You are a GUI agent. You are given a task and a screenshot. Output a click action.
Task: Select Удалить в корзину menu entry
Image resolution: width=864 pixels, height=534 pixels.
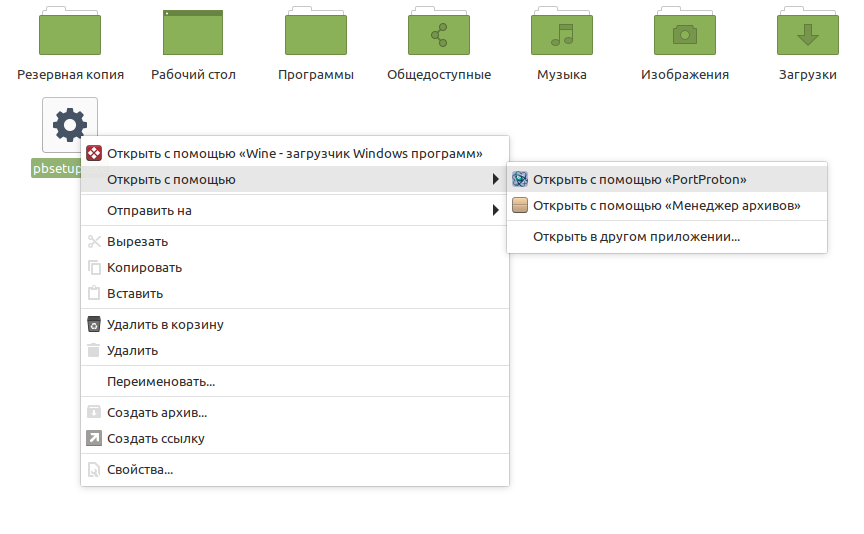coord(295,324)
